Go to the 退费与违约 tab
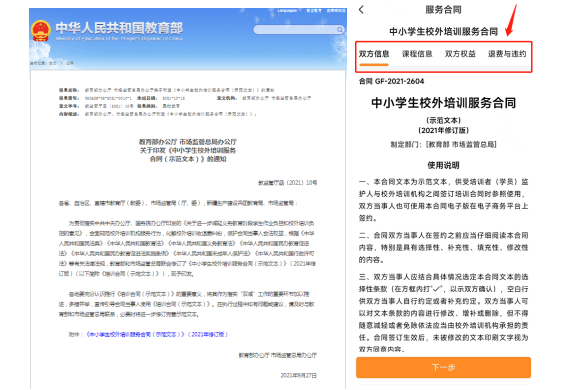Viewport: 565px width, 390px height. [x=507, y=54]
